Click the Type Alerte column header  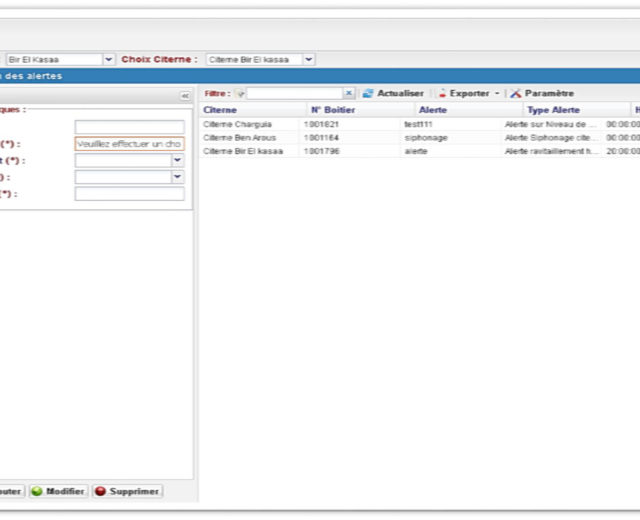[x=552, y=110]
